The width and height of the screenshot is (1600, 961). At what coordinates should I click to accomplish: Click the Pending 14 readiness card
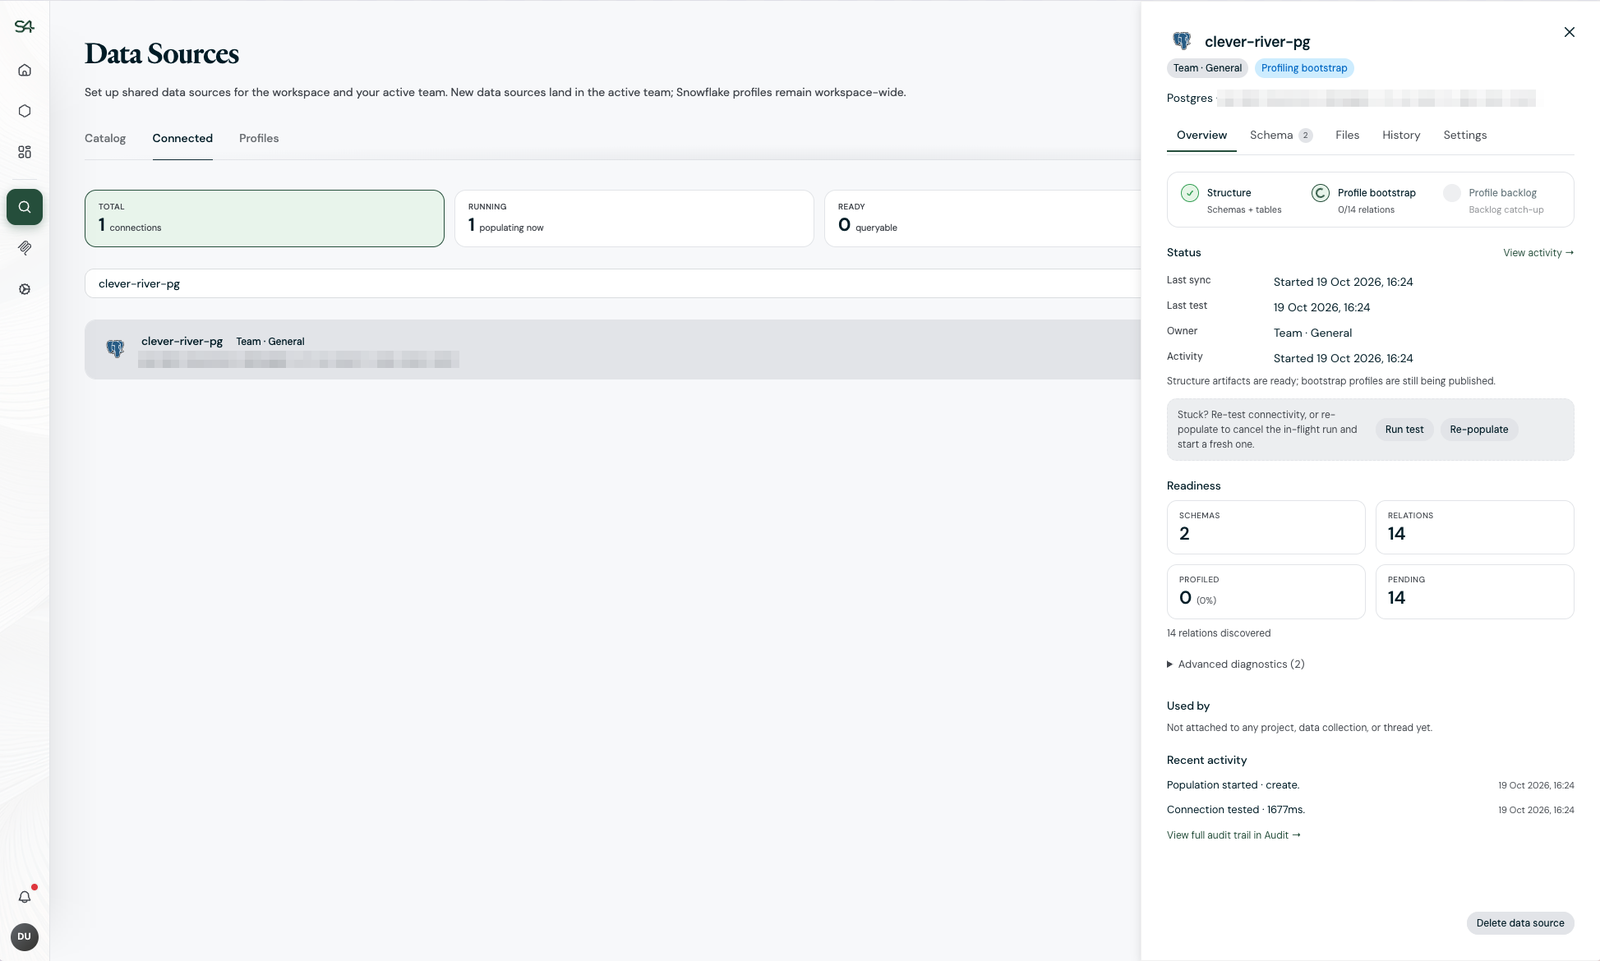tap(1475, 591)
